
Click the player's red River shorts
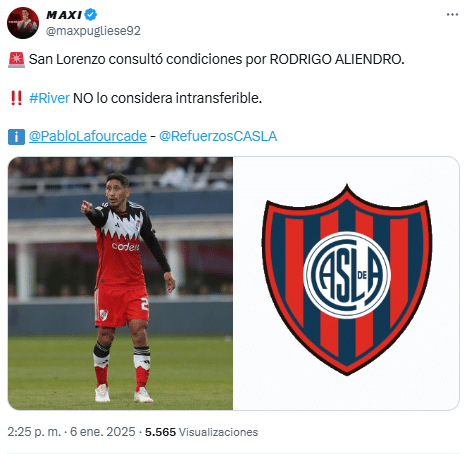coord(121,305)
